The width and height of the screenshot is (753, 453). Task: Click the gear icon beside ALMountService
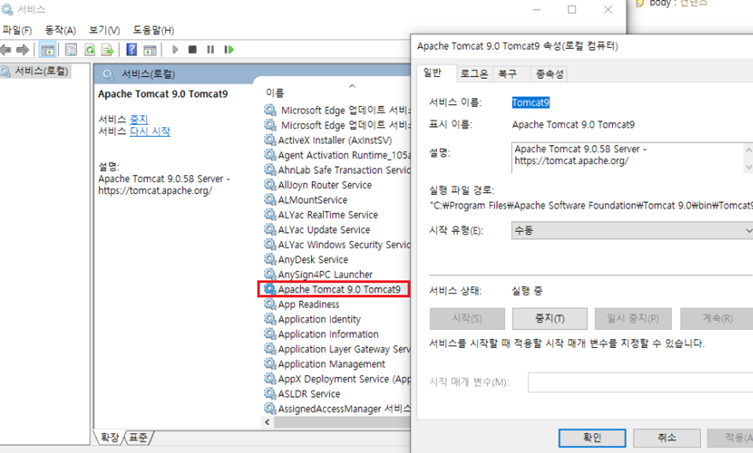point(270,199)
